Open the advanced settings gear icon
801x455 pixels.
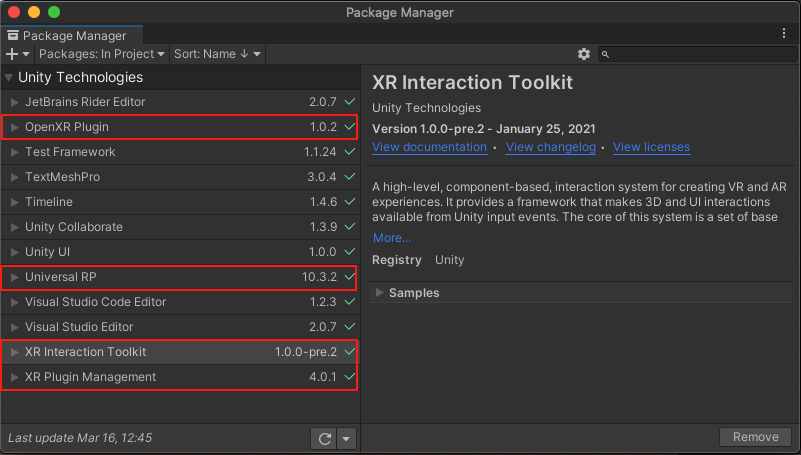click(x=584, y=54)
